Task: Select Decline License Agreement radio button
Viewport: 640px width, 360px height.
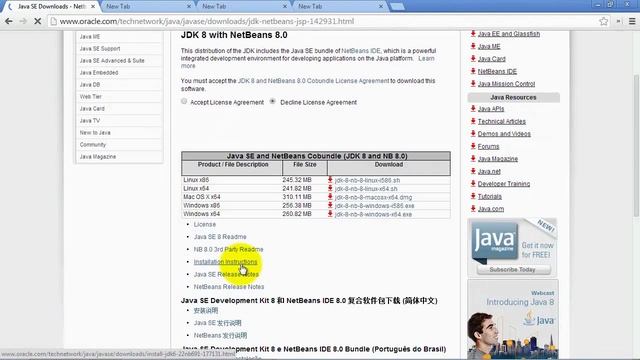Action: point(273,101)
